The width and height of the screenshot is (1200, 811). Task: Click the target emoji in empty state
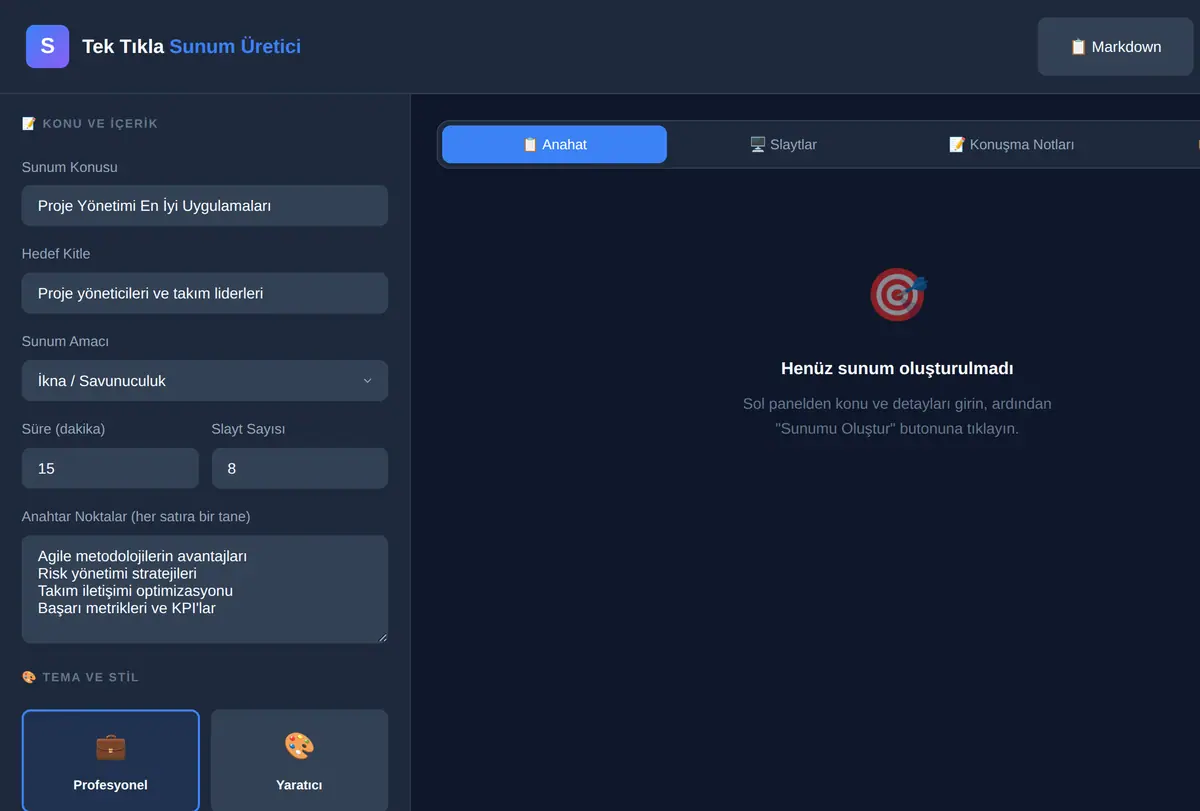[x=898, y=295]
